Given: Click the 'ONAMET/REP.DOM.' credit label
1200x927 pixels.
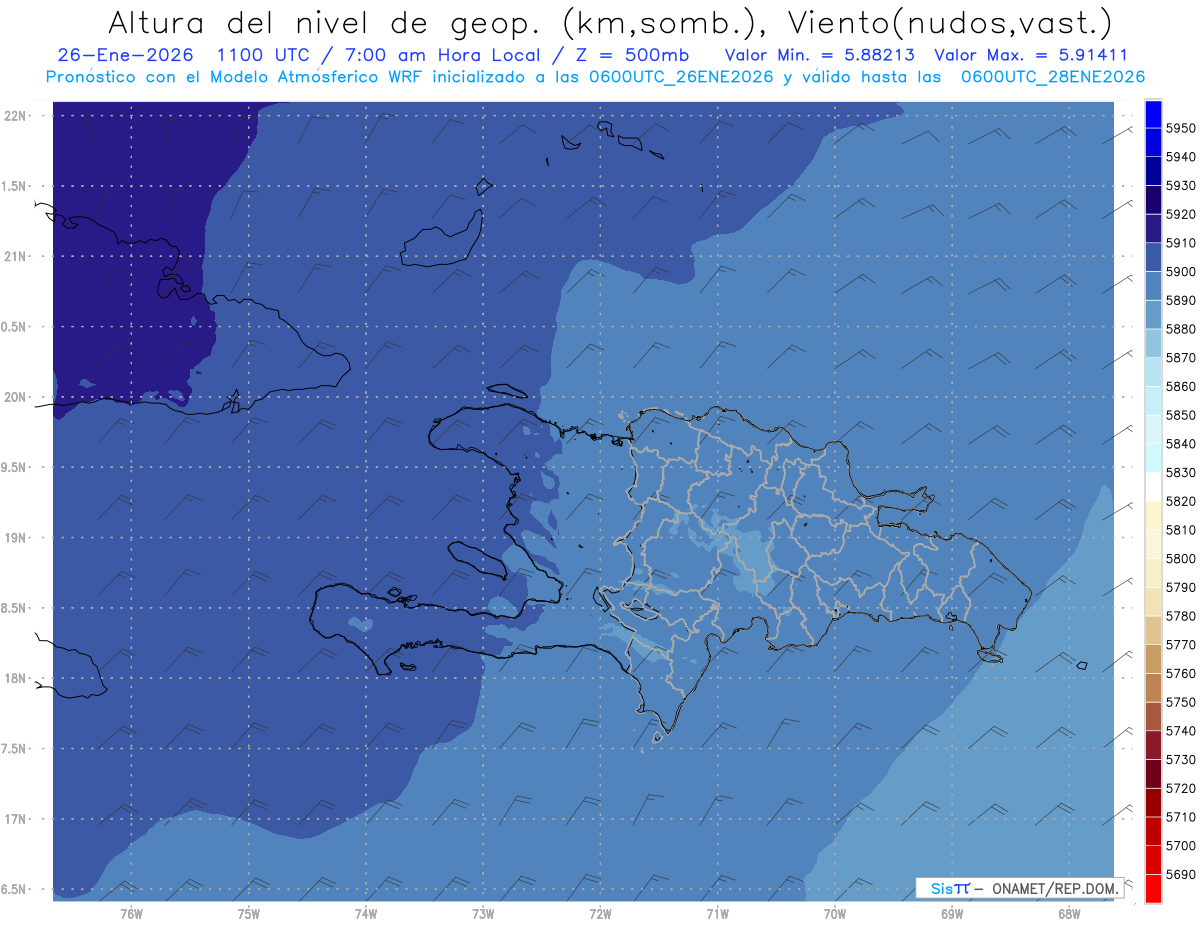Looking at the screenshot, I should pos(1056,888).
